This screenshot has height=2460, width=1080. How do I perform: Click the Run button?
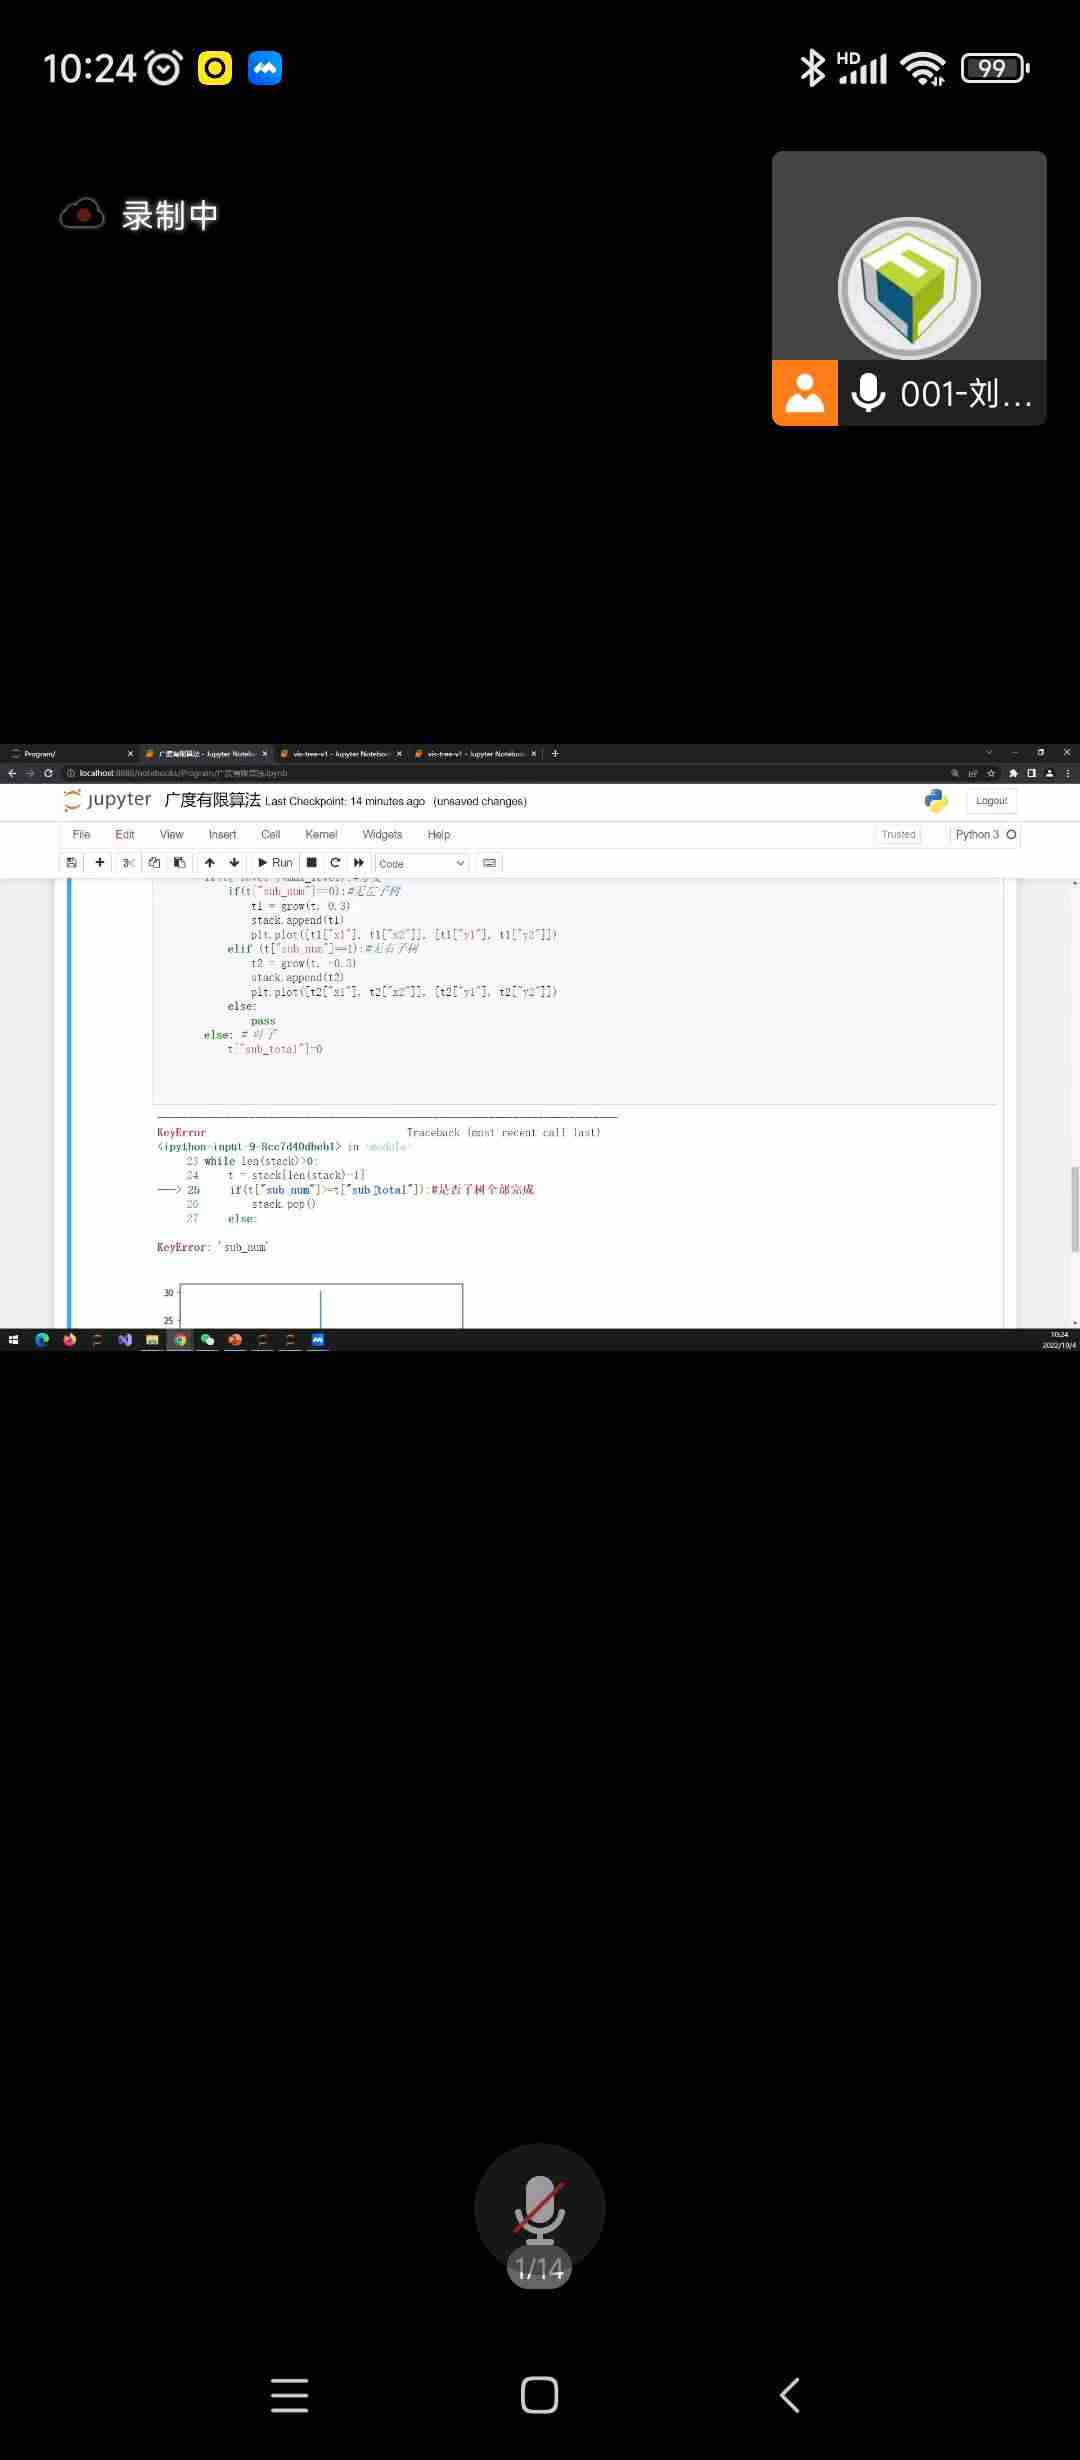click(x=275, y=863)
